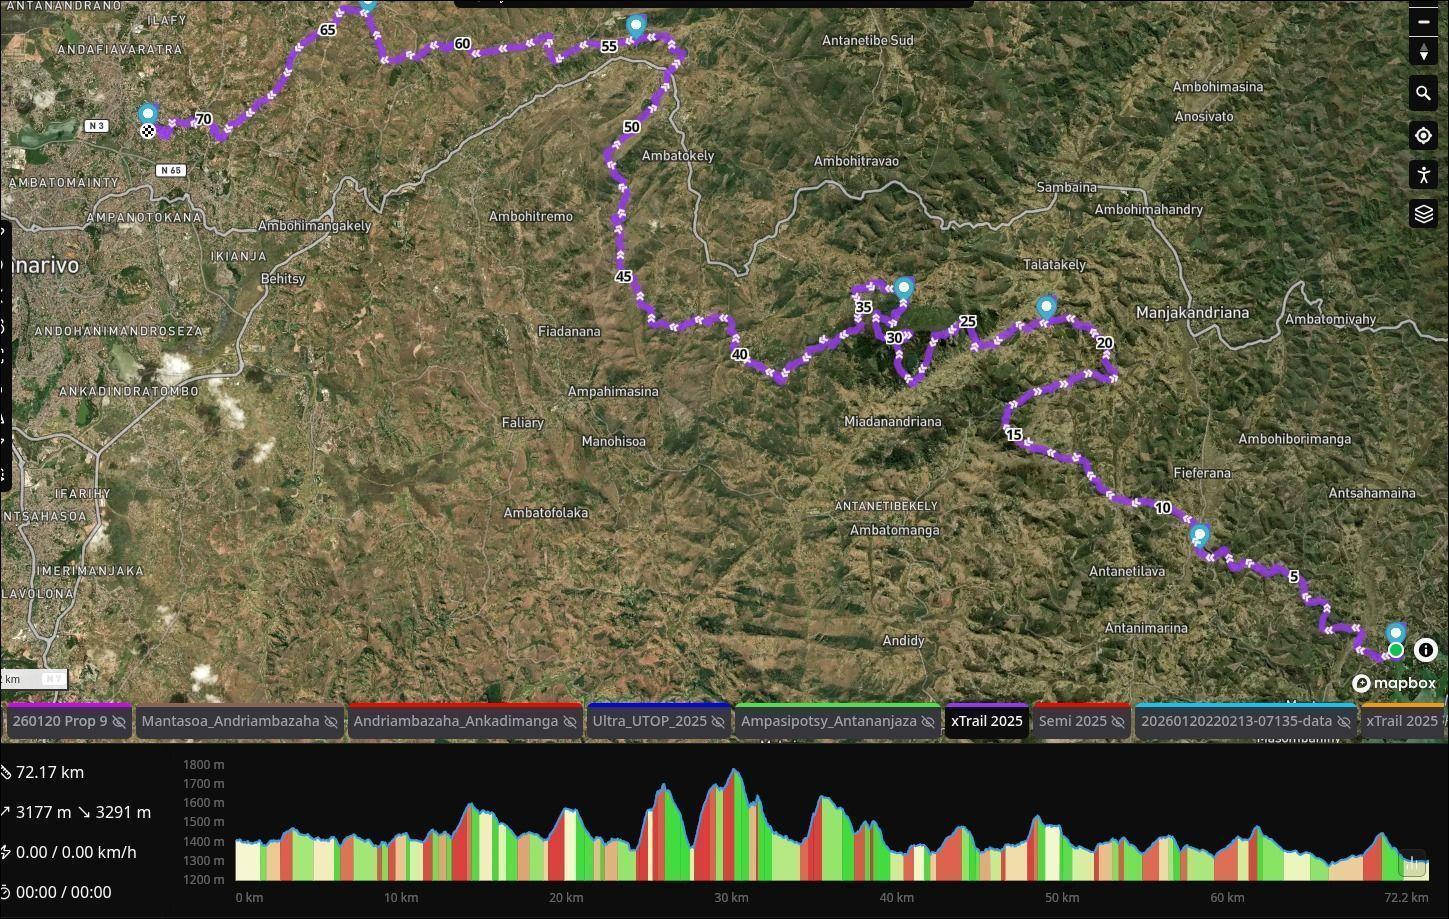The height and width of the screenshot is (919, 1449).
Task: Open the 20260120220213-07135-data tab
Action: click(x=1236, y=721)
